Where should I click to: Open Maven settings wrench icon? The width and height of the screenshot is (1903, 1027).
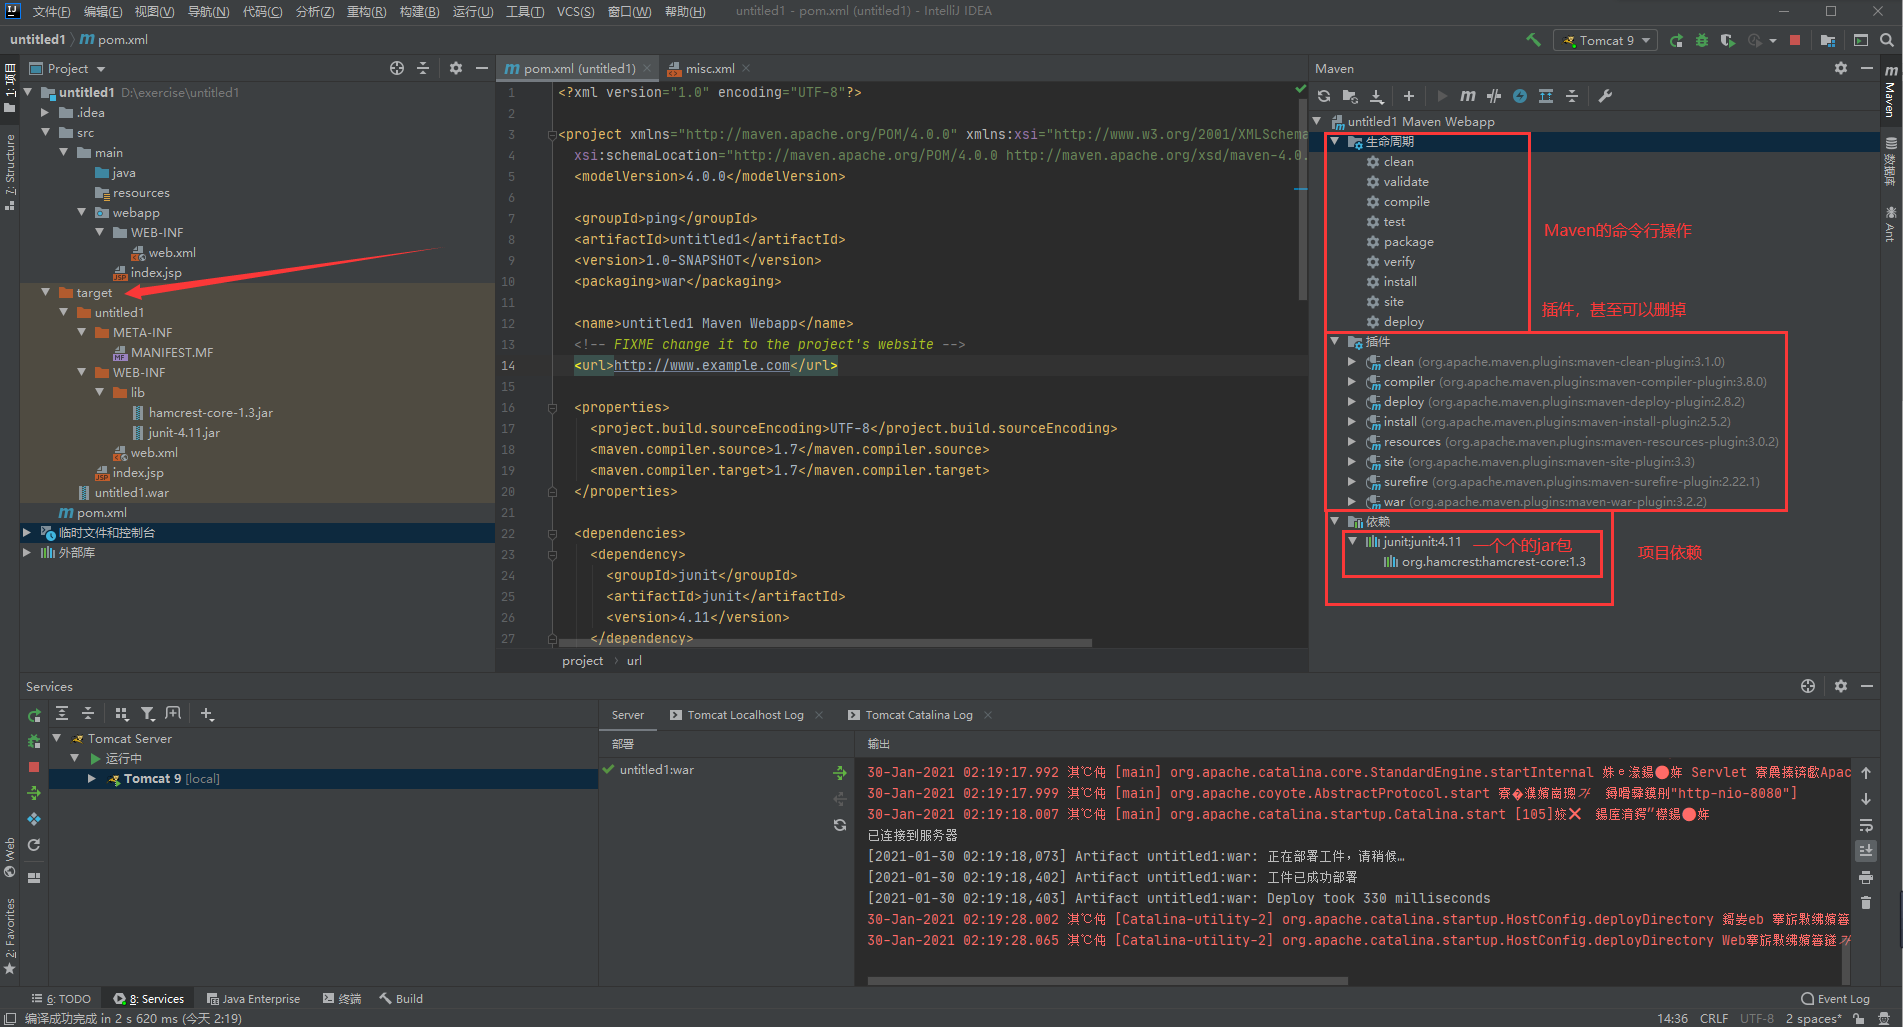click(1605, 96)
